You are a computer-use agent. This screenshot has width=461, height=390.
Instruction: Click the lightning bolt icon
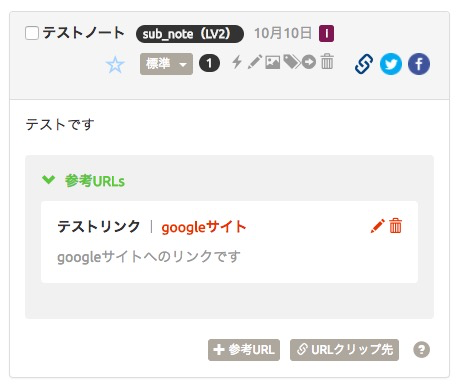(237, 62)
